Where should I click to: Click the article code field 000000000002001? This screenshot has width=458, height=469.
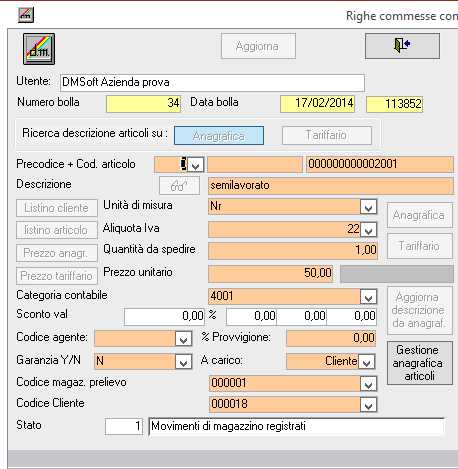click(x=380, y=164)
